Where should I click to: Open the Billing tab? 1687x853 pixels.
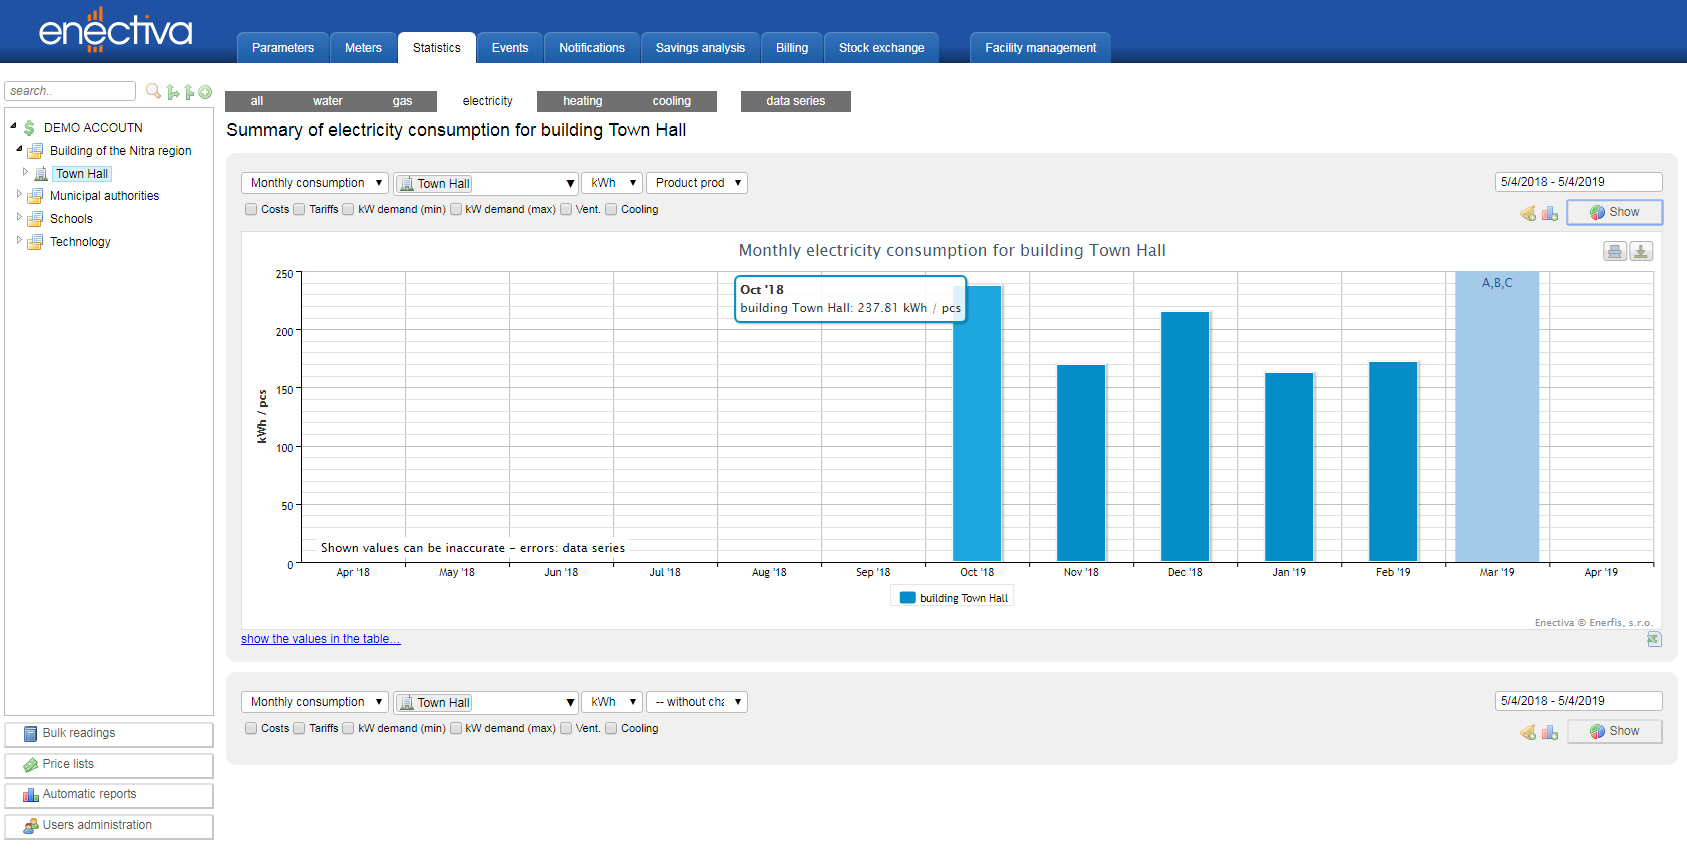pos(791,48)
